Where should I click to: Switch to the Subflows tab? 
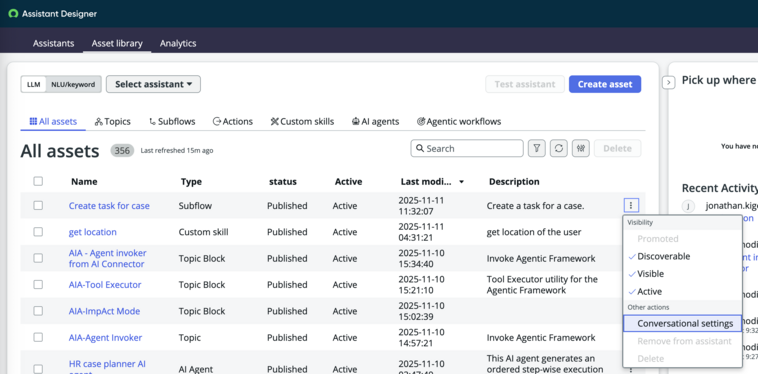(172, 121)
